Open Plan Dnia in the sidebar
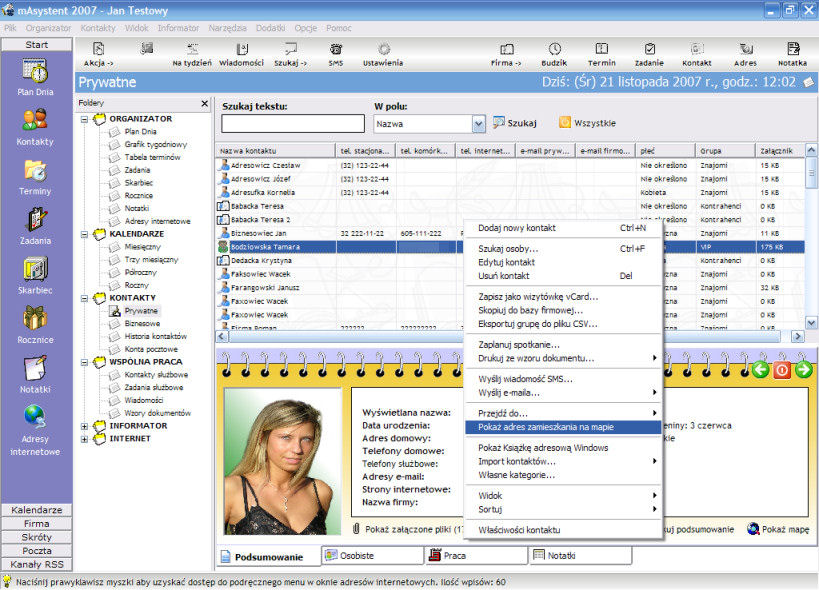Image resolution: width=819 pixels, height=590 pixels. pos(35,77)
